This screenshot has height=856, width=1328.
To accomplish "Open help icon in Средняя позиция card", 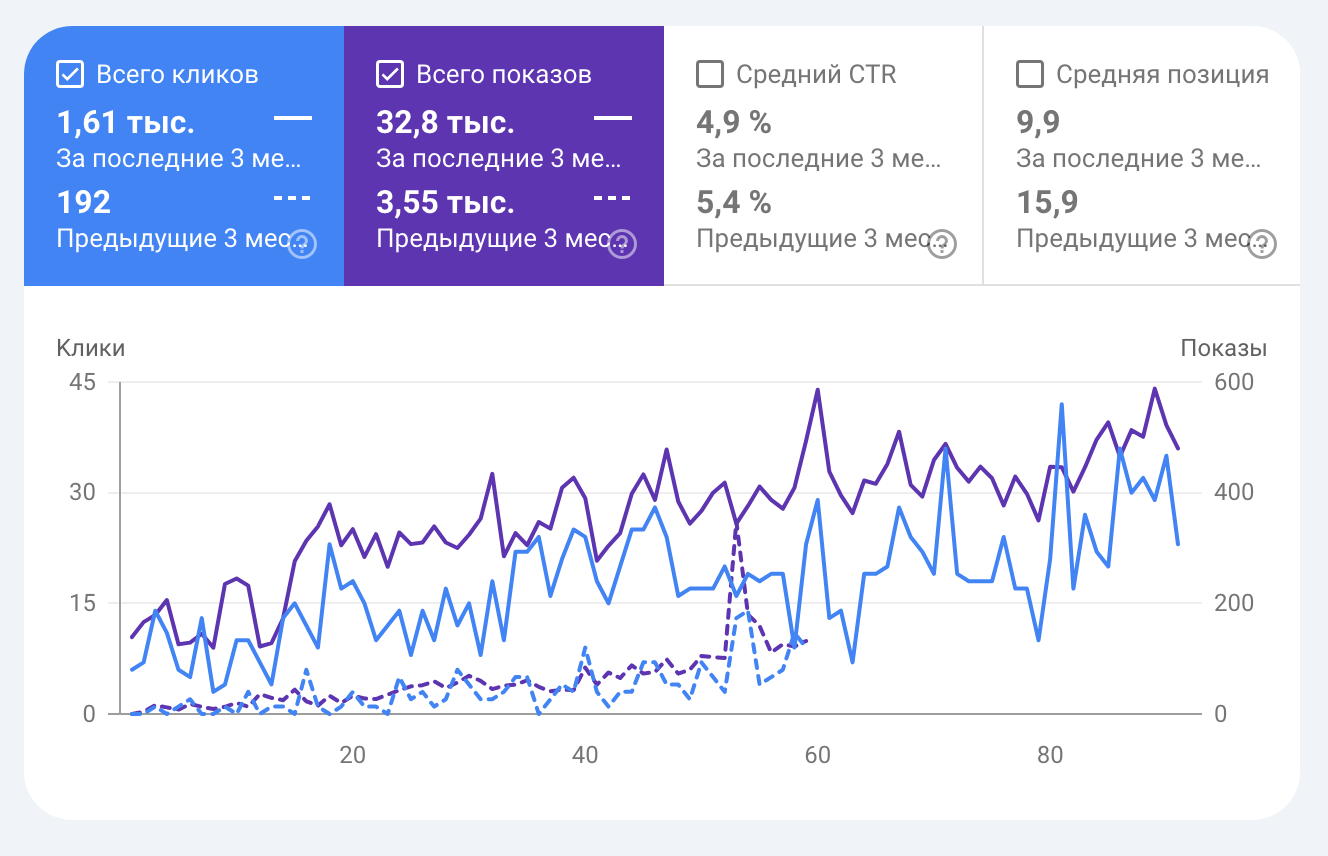I will [x=1262, y=244].
